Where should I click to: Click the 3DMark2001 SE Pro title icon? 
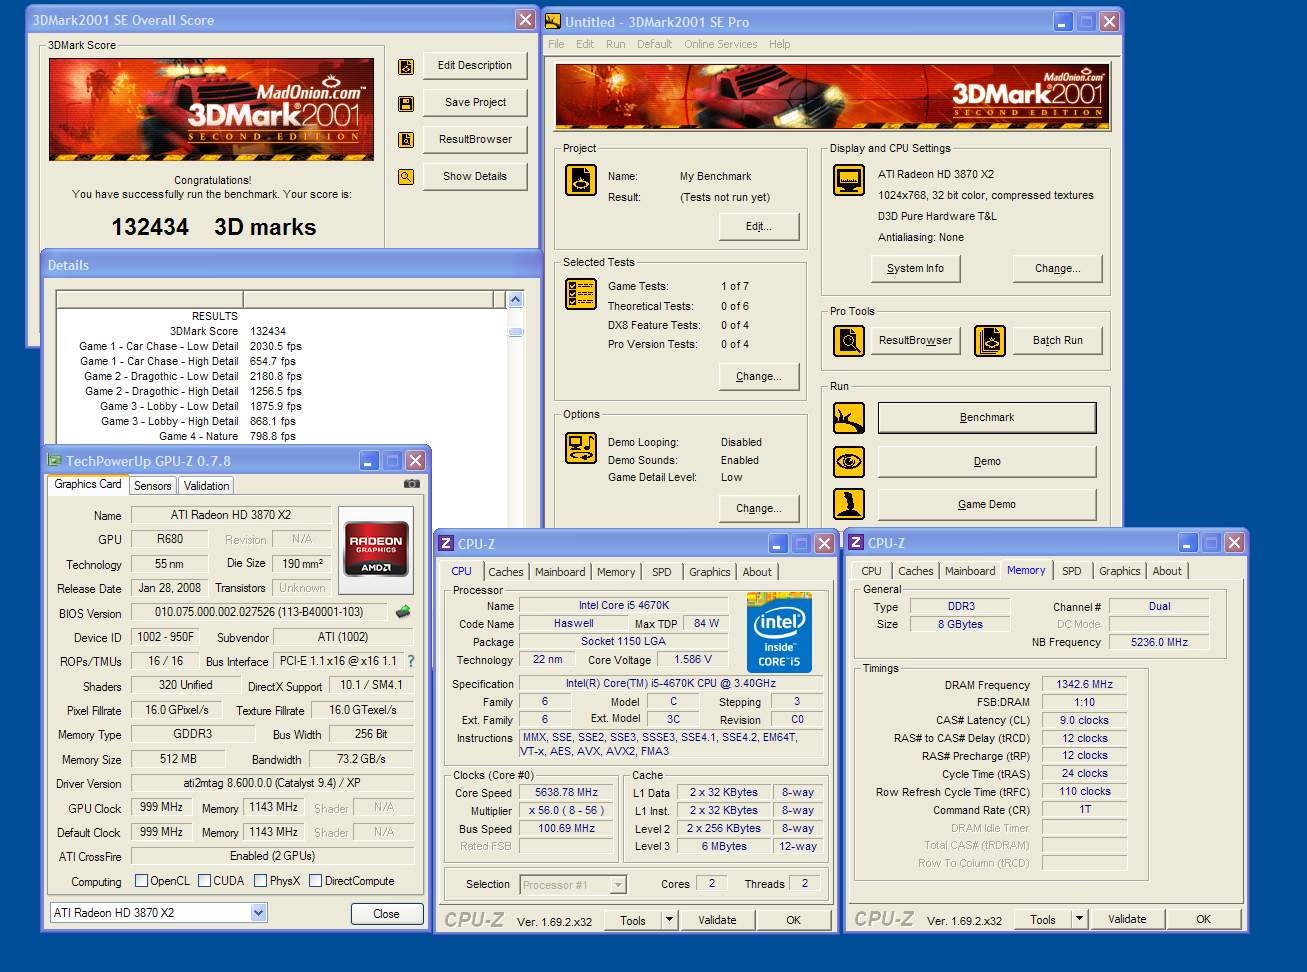(x=553, y=21)
